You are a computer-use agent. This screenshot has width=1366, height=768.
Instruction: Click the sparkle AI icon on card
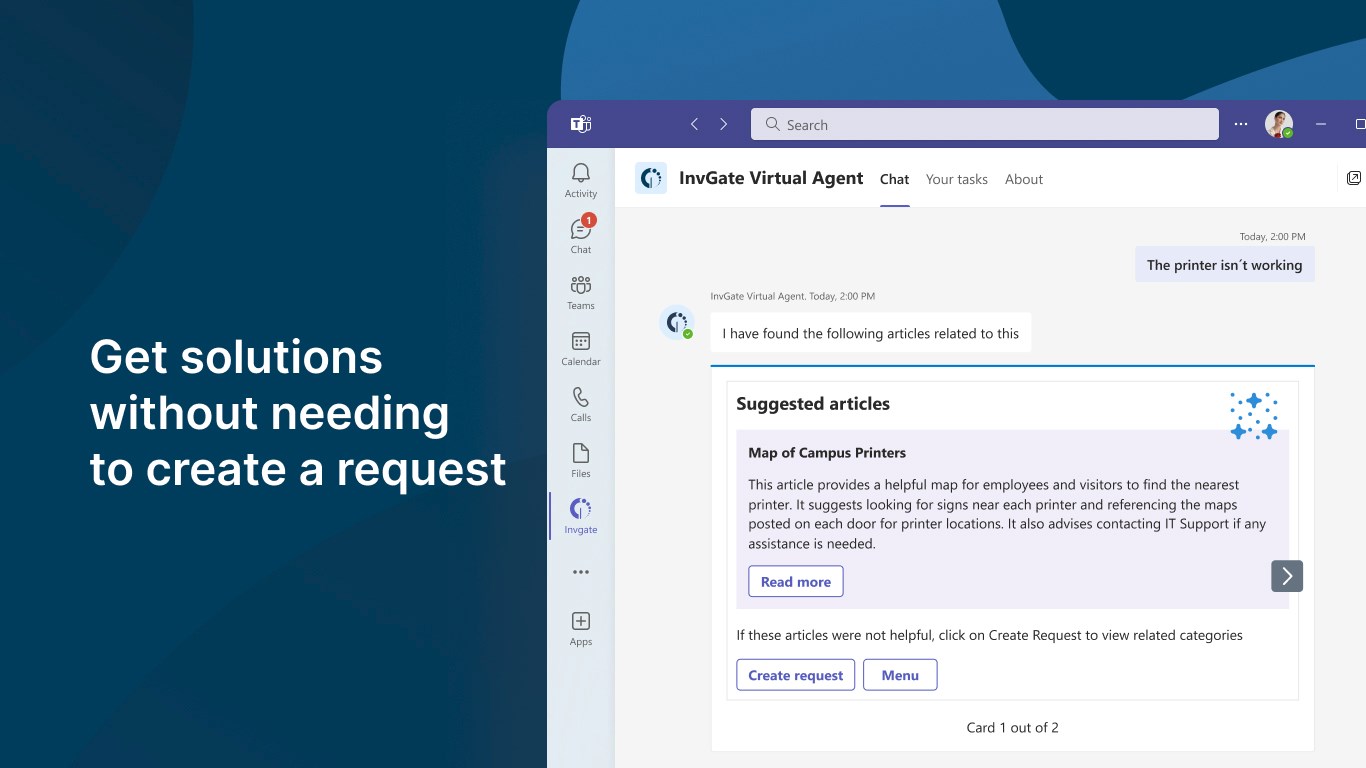point(1254,416)
